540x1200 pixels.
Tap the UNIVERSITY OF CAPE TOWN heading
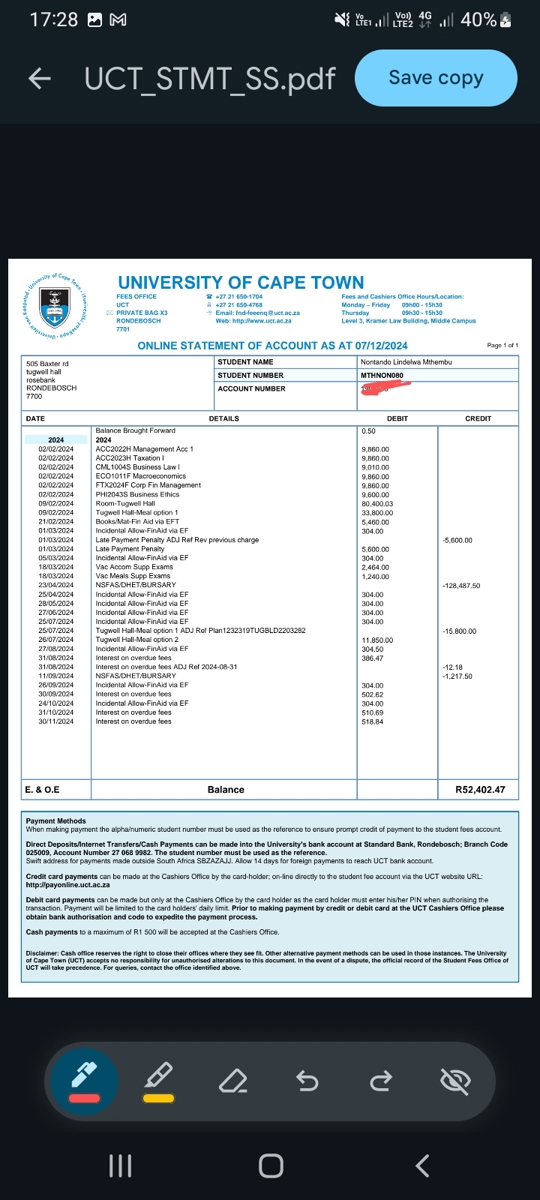pos(240,283)
